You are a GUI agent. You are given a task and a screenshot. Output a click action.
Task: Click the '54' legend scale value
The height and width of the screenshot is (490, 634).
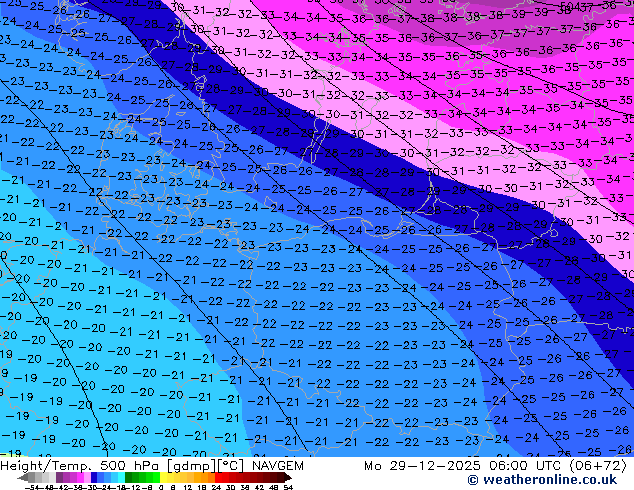coord(288,487)
